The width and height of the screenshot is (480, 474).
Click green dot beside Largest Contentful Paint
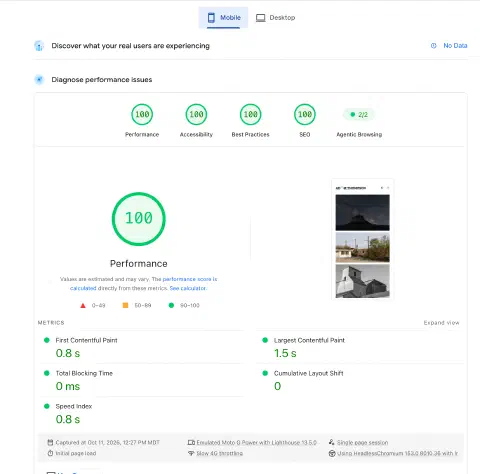[x=265, y=340]
